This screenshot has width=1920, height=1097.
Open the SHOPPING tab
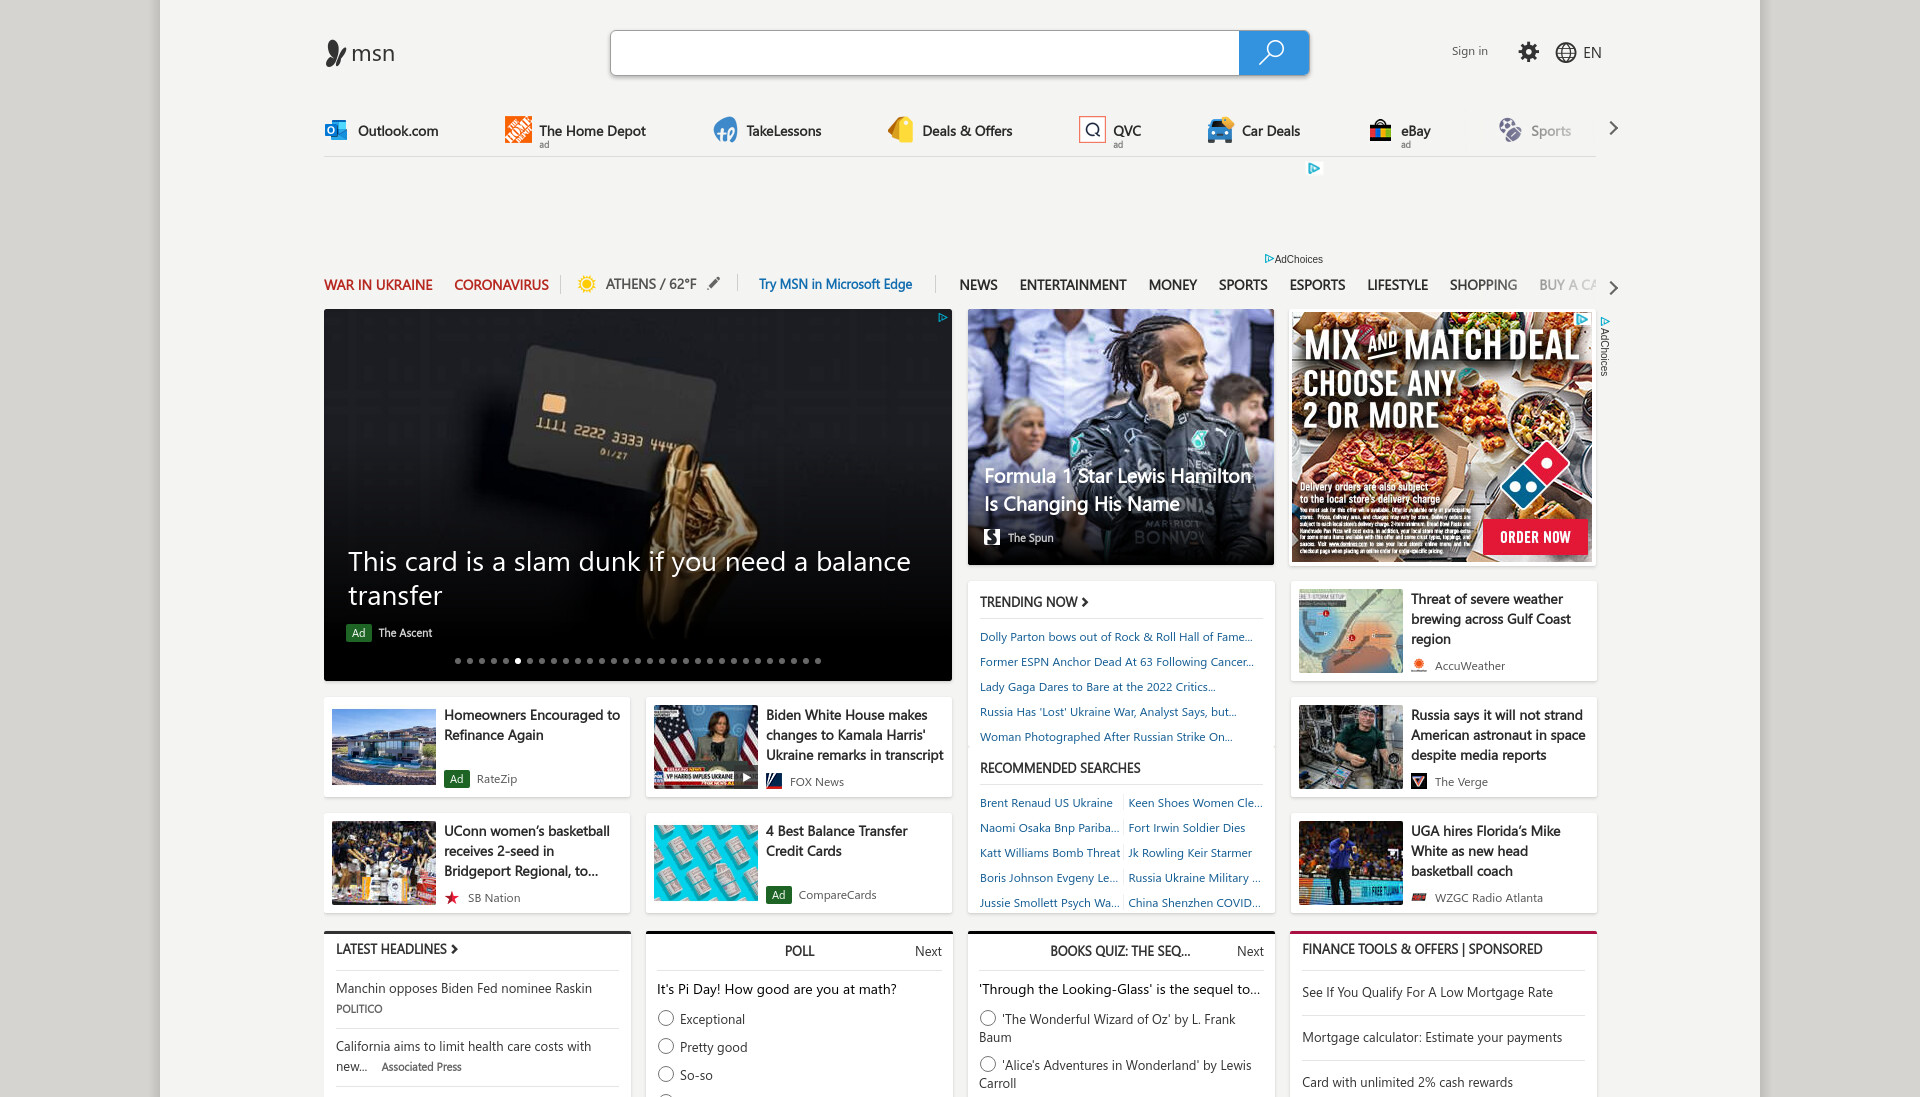[x=1483, y=285]
